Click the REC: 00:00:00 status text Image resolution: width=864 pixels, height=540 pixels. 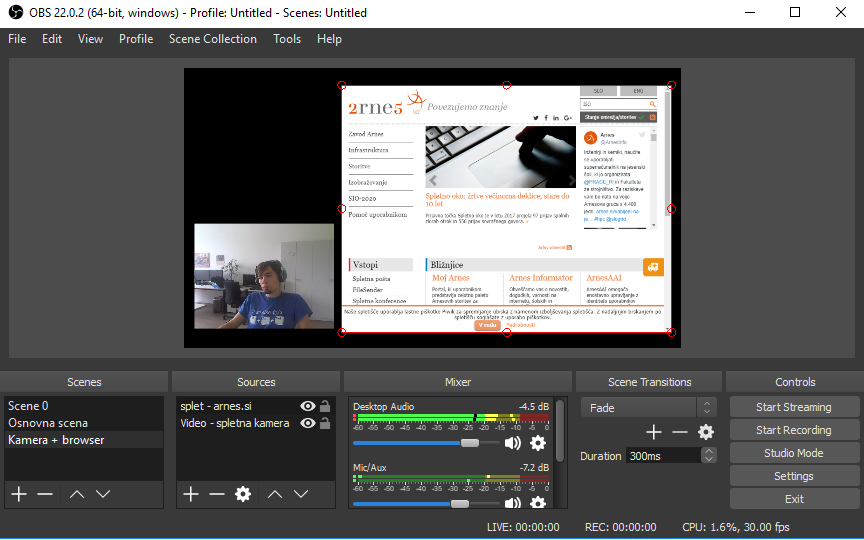pyautogui.click(x=620, y=527)
